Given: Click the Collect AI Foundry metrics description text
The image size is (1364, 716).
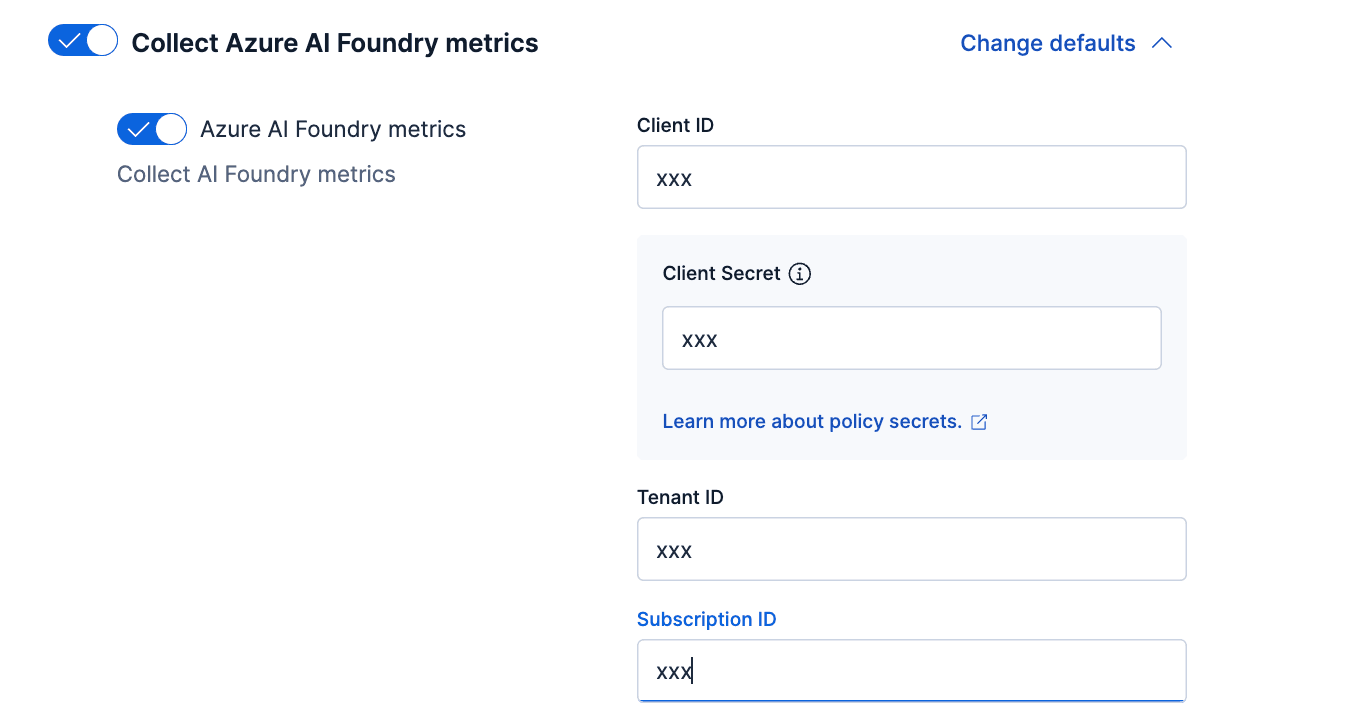Looking at the screenshot, I should point(255,174).
